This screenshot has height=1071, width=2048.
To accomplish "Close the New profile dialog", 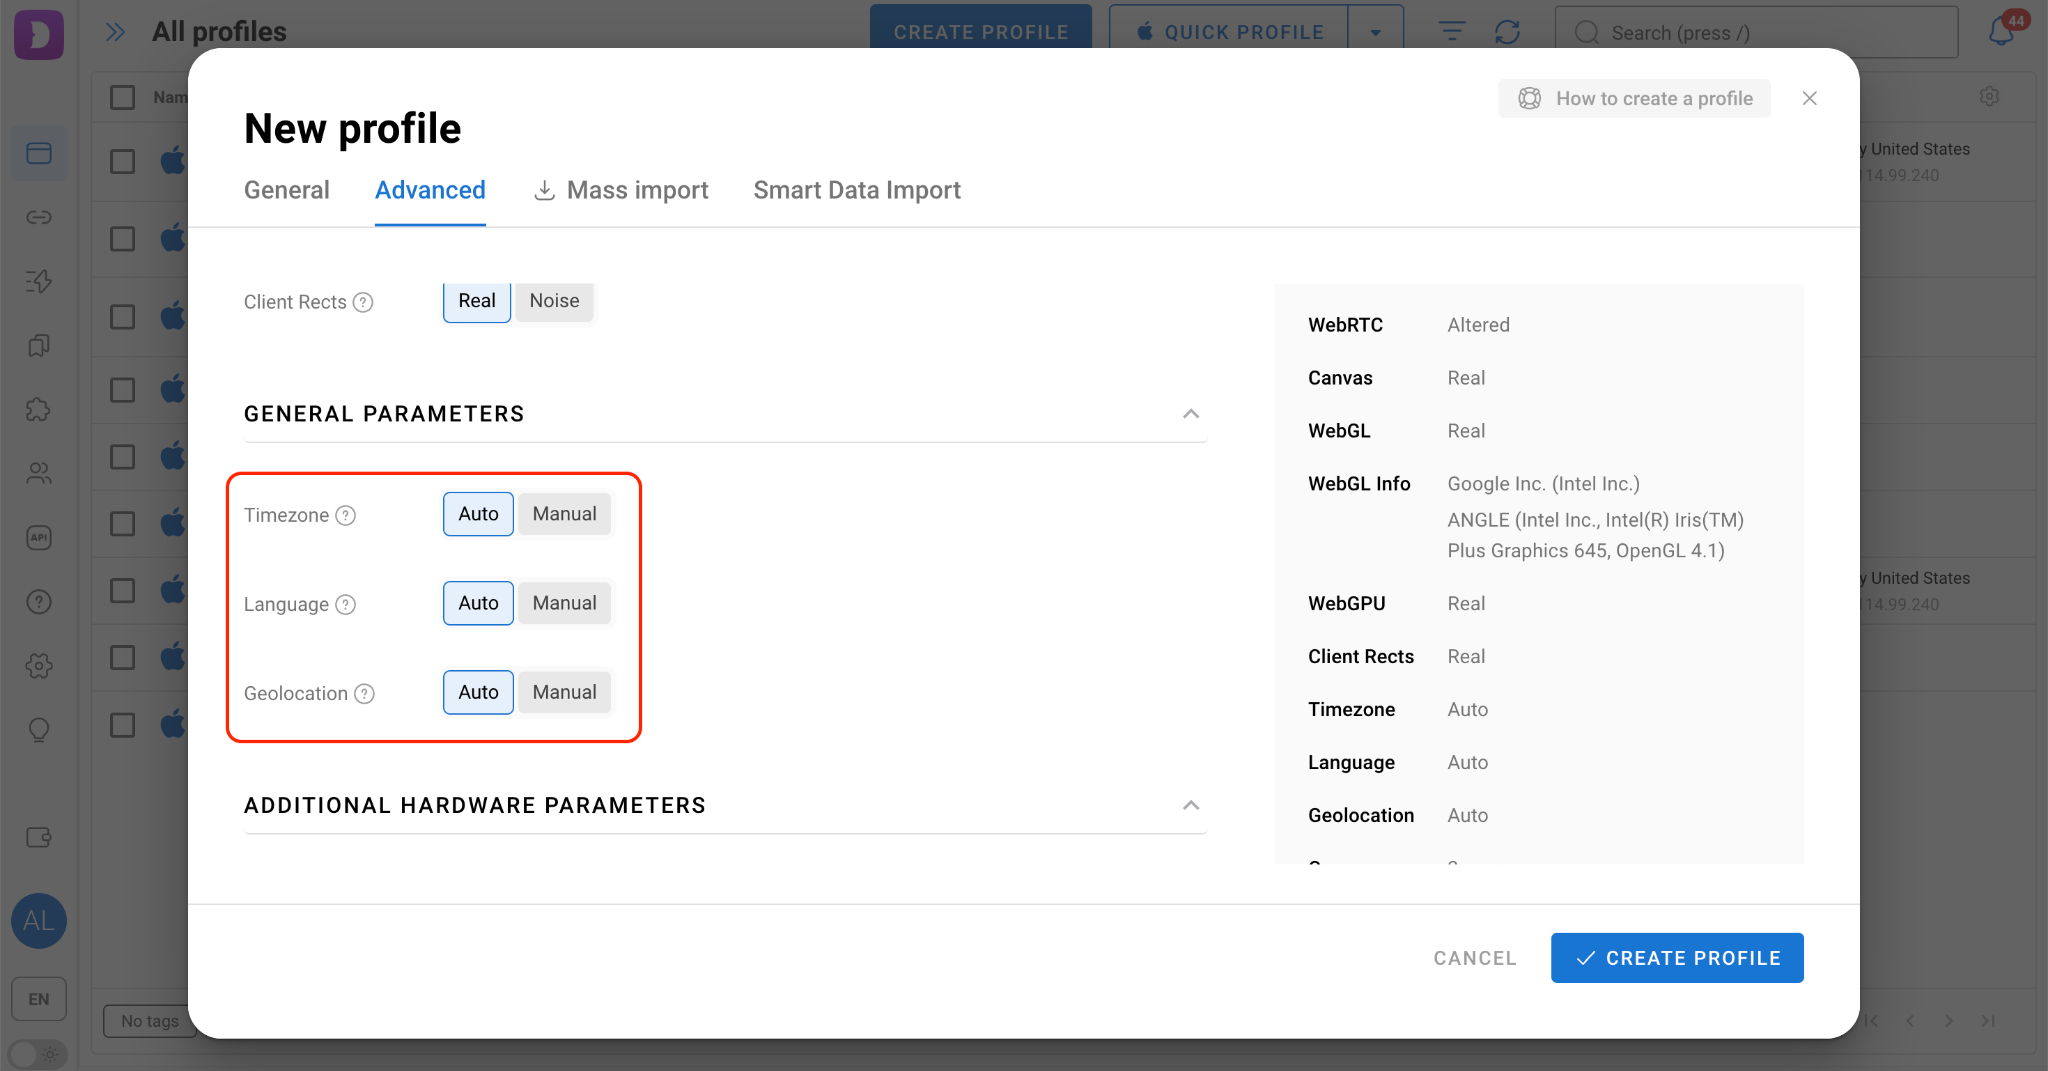I will [x=1809, y=98].
